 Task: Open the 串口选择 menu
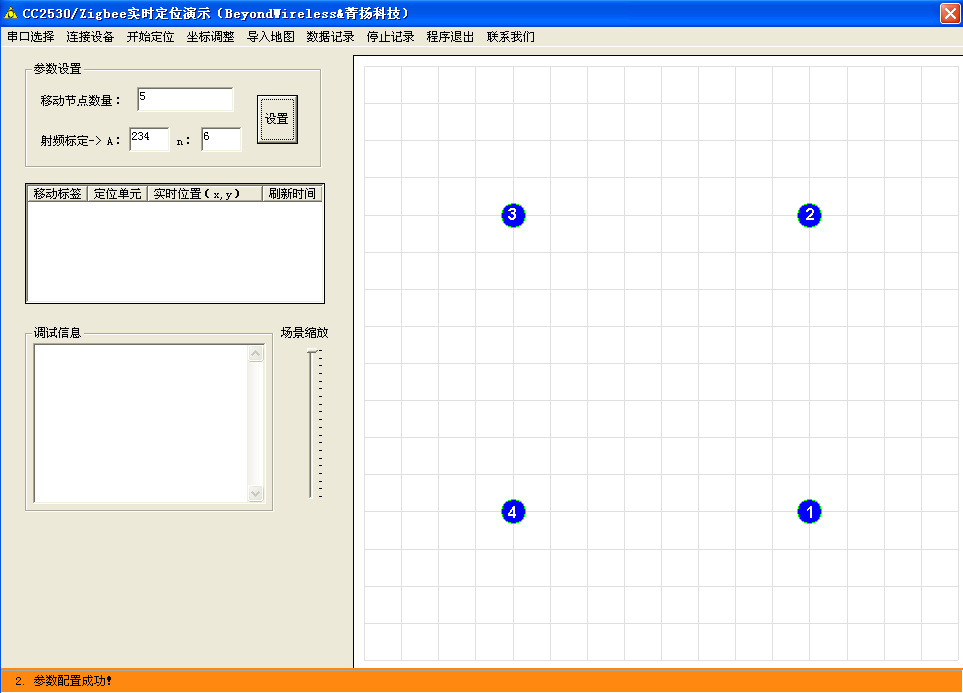click(31, 37)
